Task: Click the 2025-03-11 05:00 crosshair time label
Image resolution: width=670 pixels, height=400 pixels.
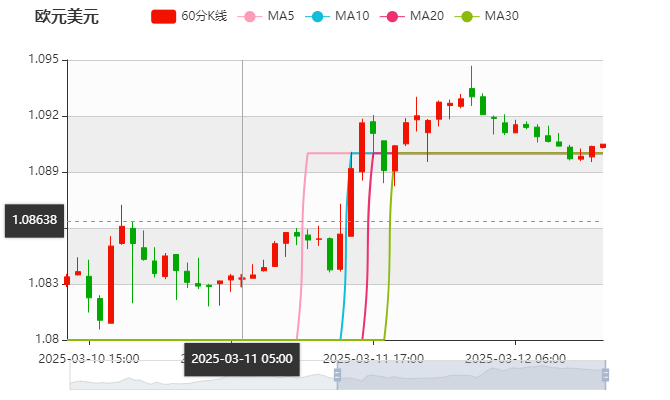Action: point(242,359)
